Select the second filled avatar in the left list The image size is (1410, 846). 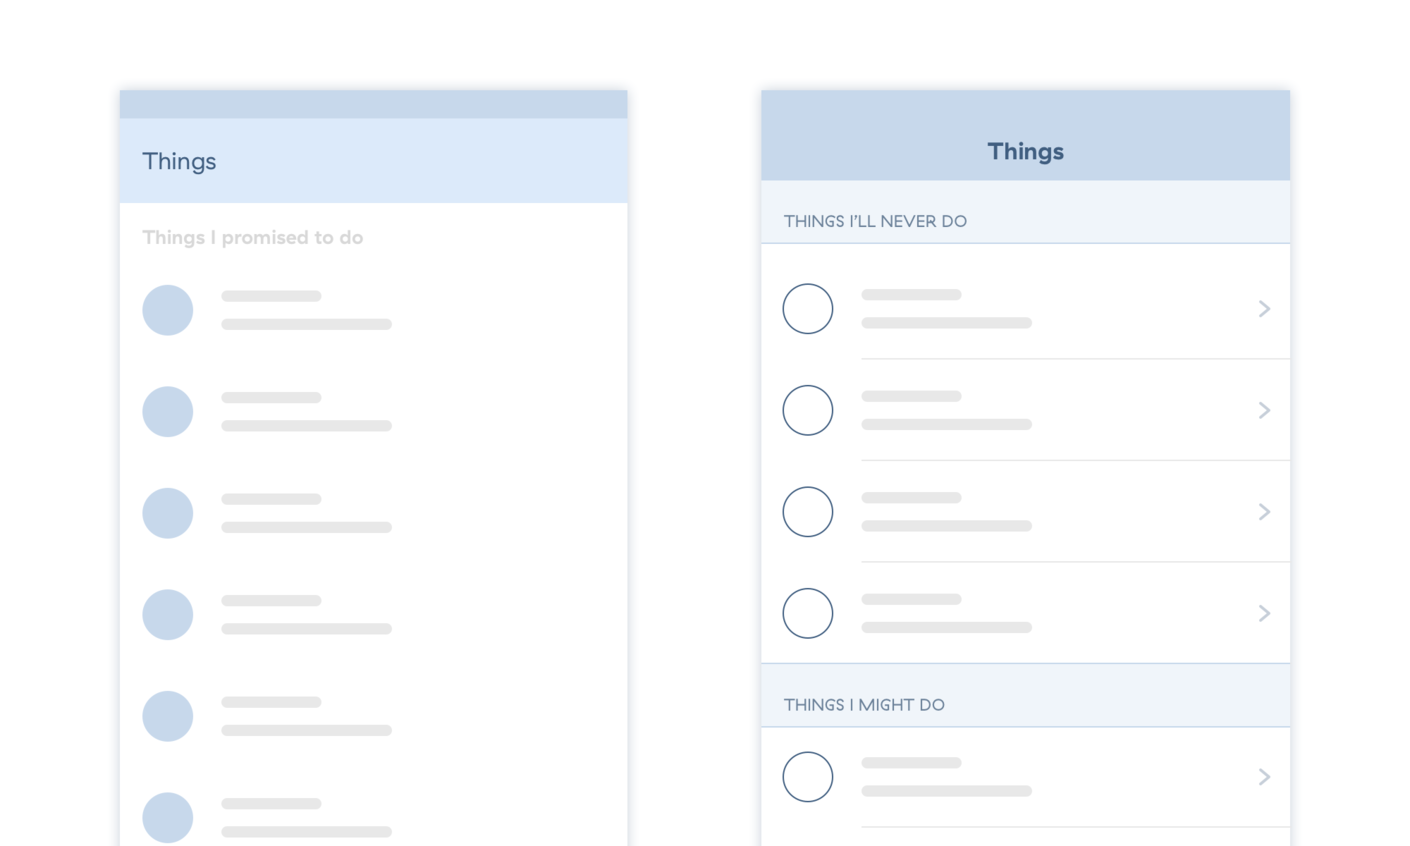click(167, 412)
